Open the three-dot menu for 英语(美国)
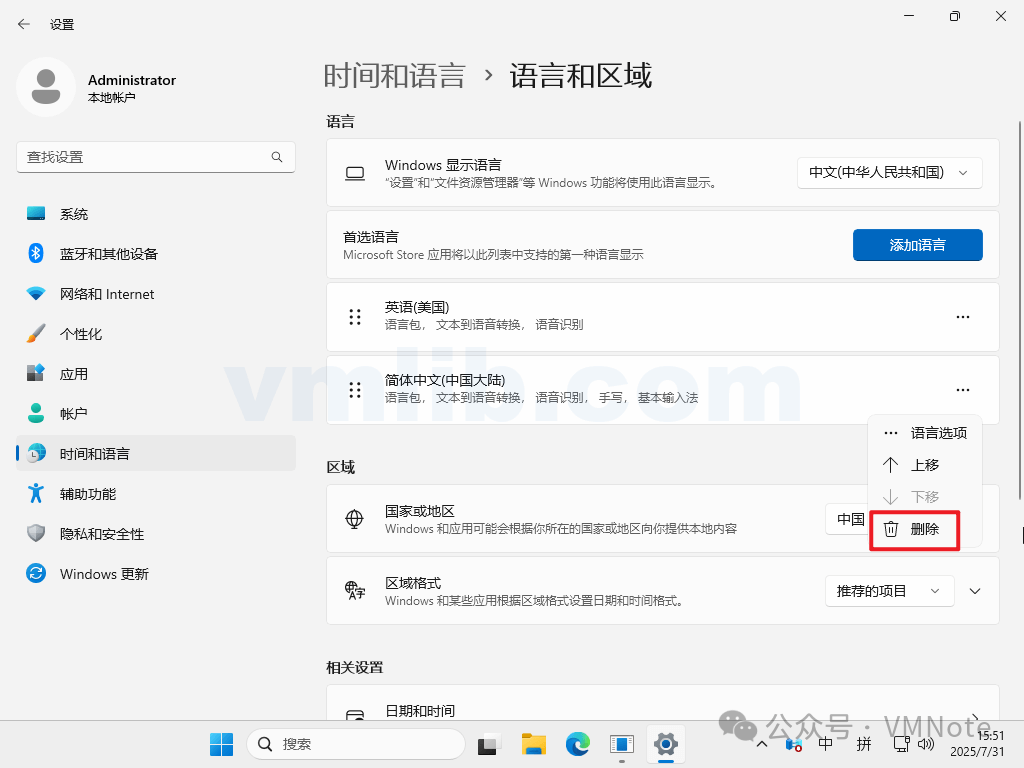 tap(962, 317)
